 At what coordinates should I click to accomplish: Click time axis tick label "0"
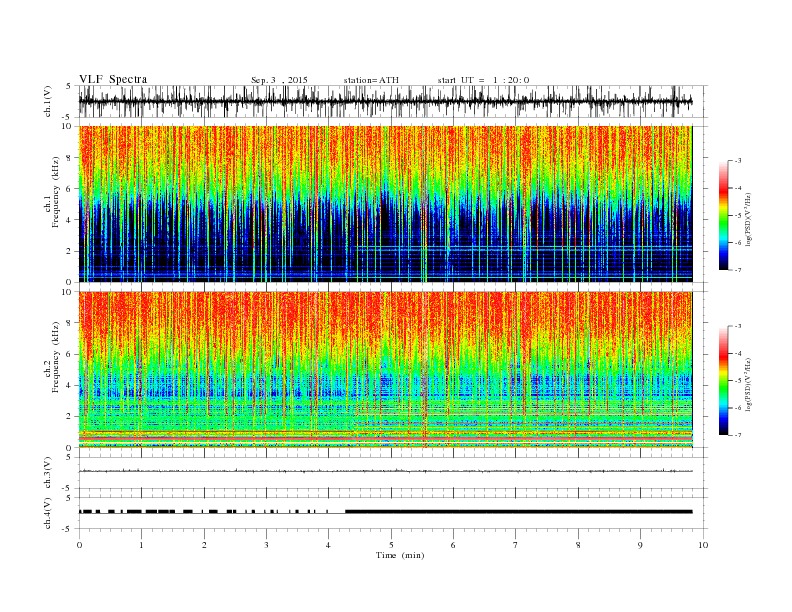point(79,545)
